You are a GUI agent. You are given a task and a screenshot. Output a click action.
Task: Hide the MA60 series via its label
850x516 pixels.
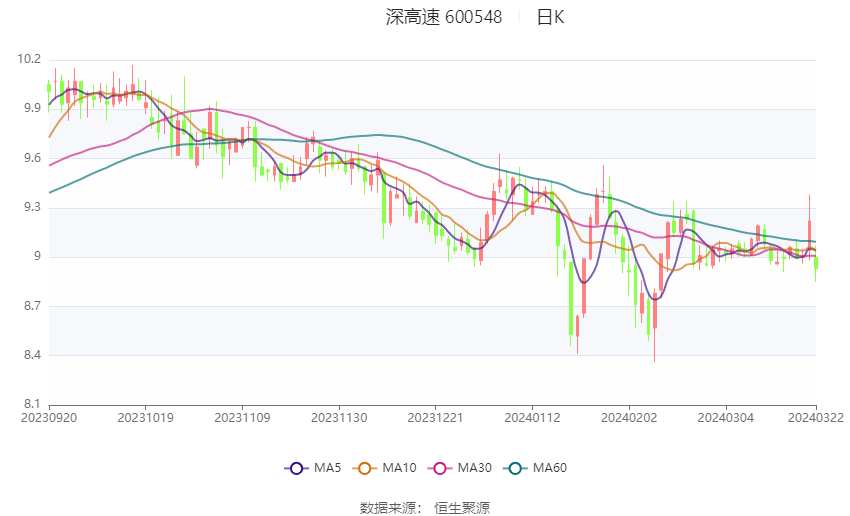pos(550,468)
